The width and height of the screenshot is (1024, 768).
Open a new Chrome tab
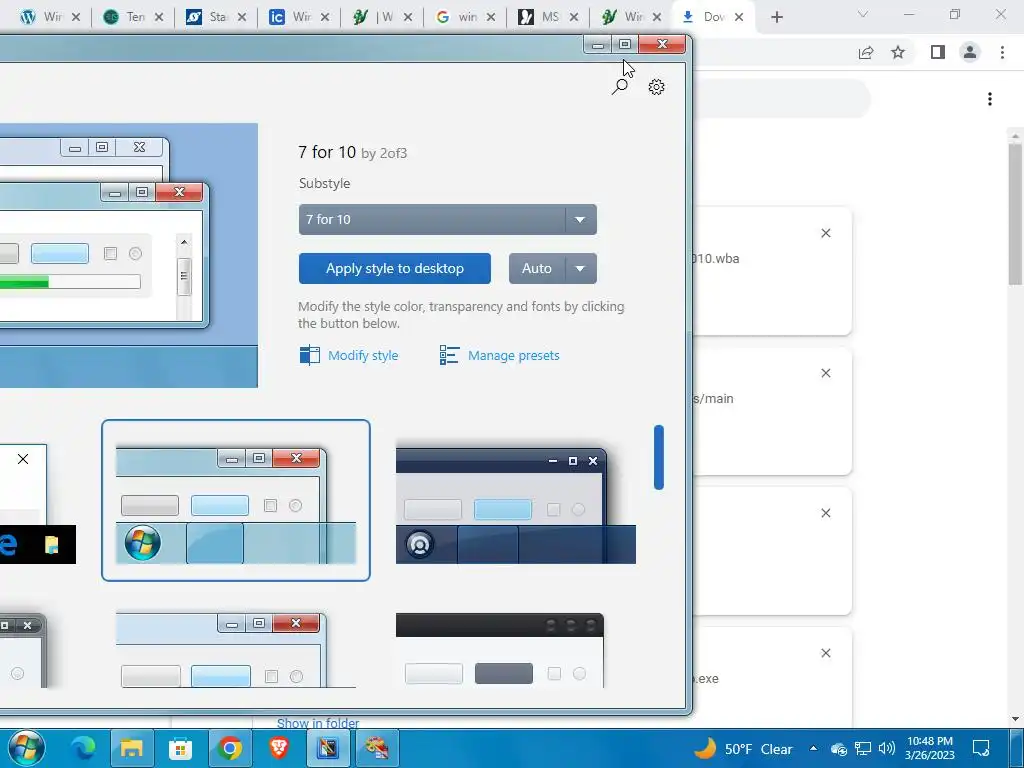click(x=776, y=17)
